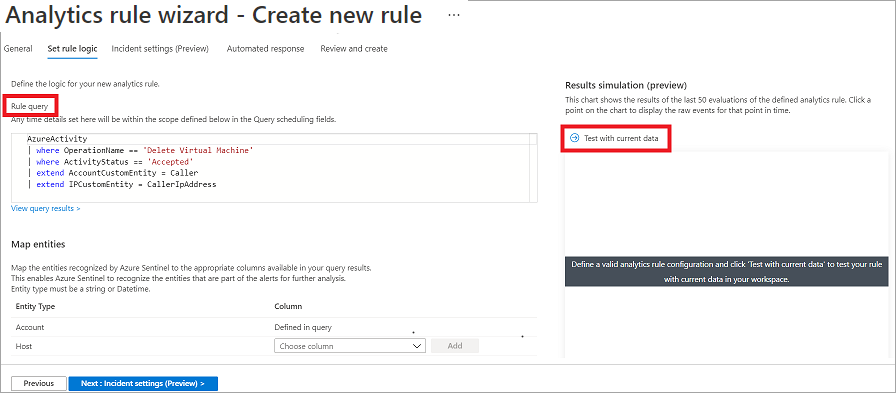This screenshot has height=393, width=896.
Task: Open the General tab
Action: 18,49
